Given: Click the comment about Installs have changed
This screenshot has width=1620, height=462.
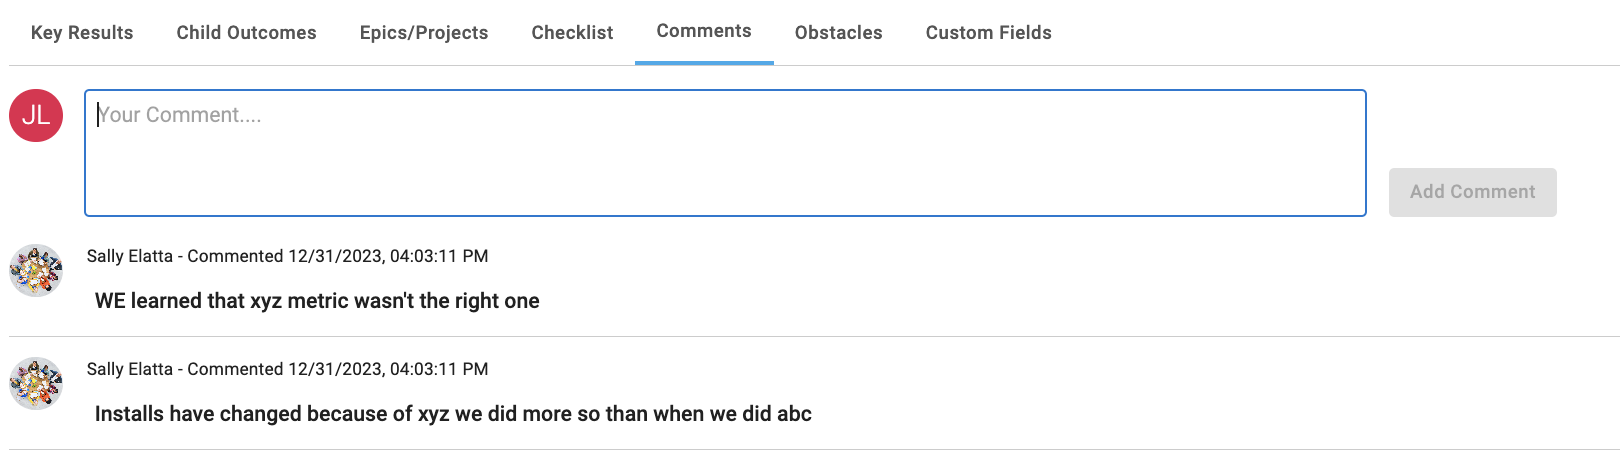Looking at the screenshot, I should 453,414.
